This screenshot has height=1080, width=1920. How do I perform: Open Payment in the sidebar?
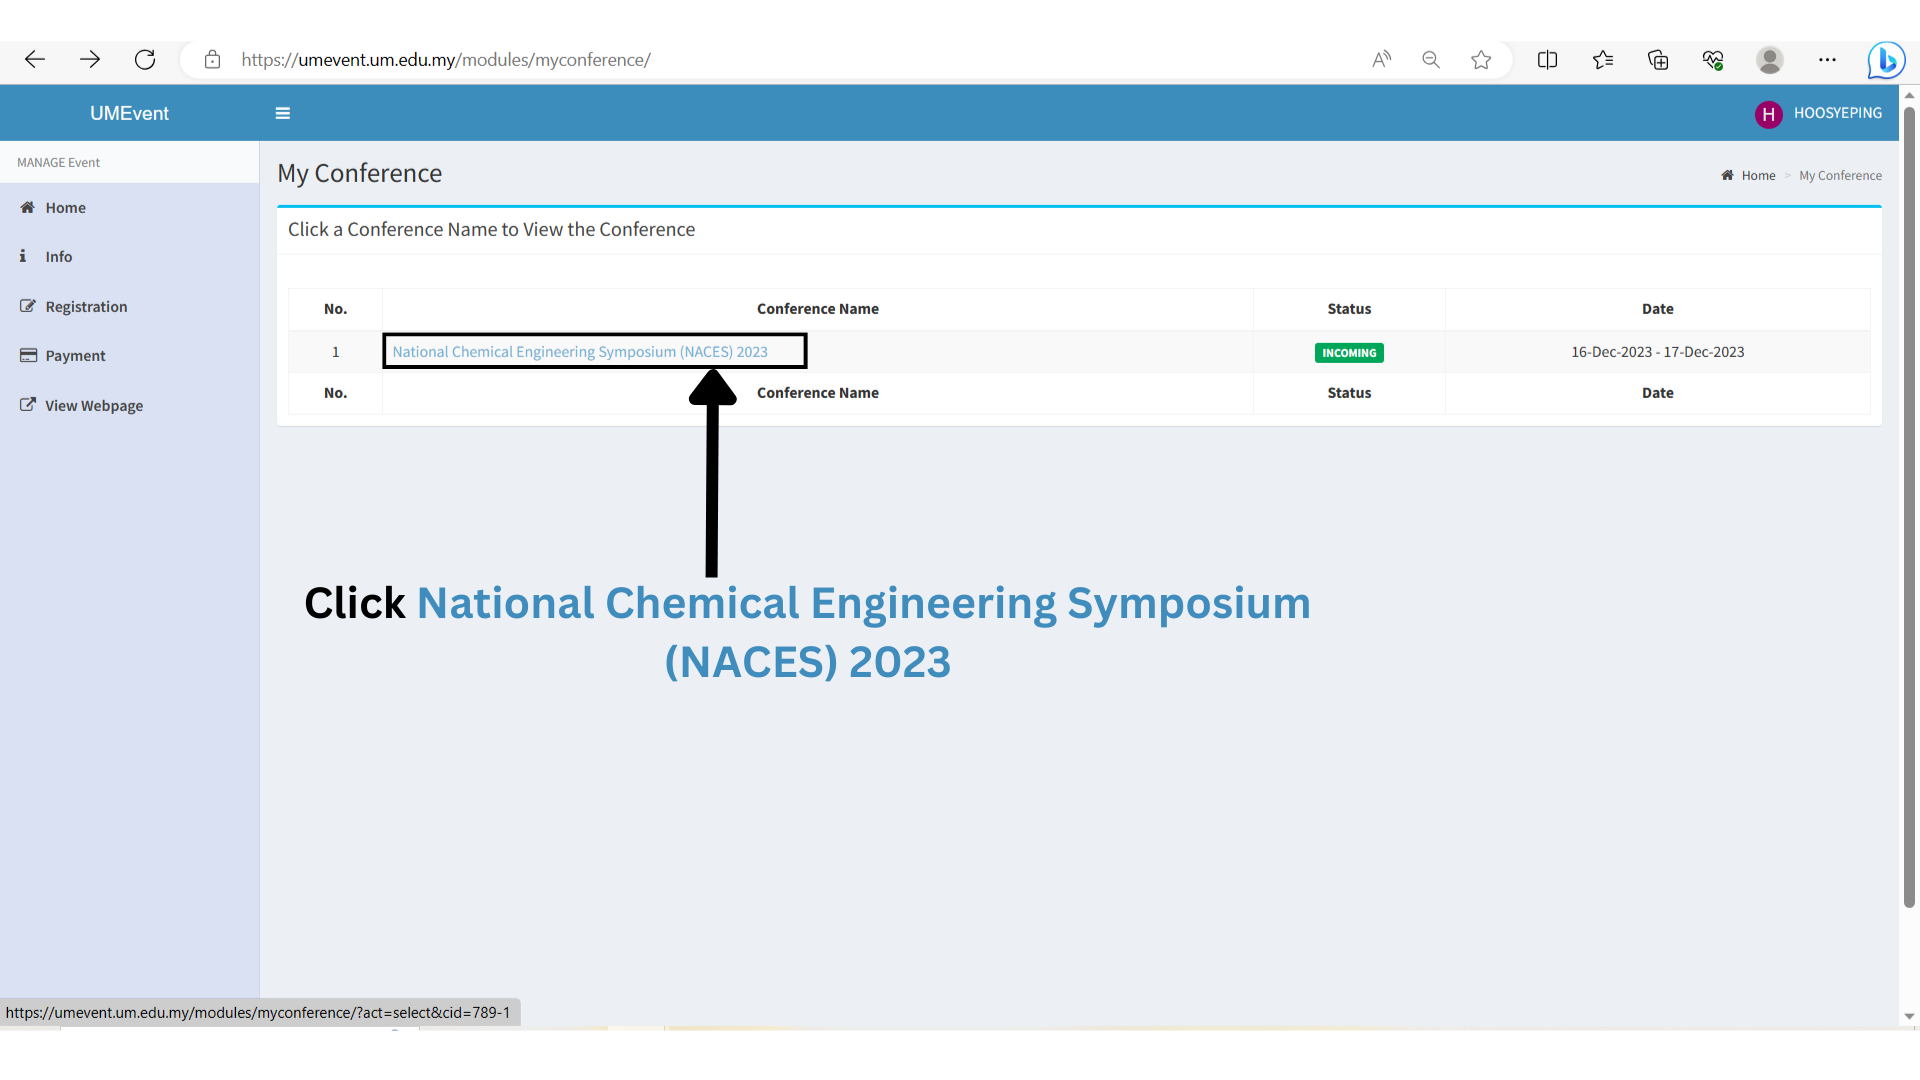coord(75,356)
